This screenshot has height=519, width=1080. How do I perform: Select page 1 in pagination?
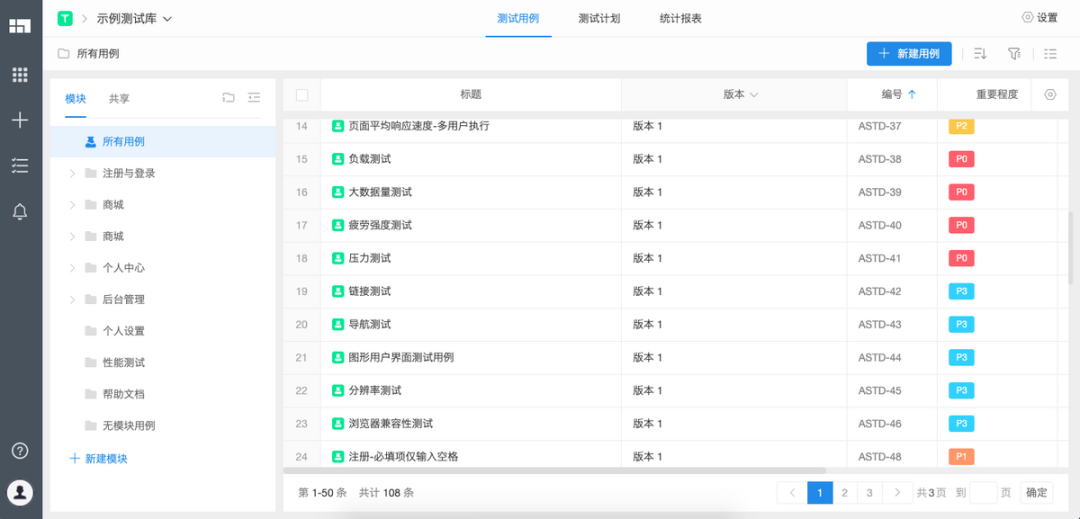click(x=820, y=493)
